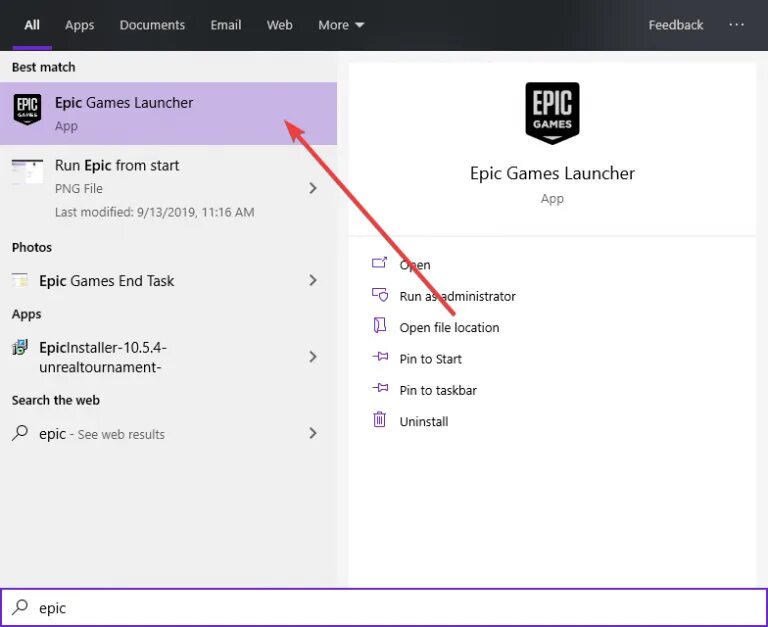Click the search box magnifier icon

point(20,607)
